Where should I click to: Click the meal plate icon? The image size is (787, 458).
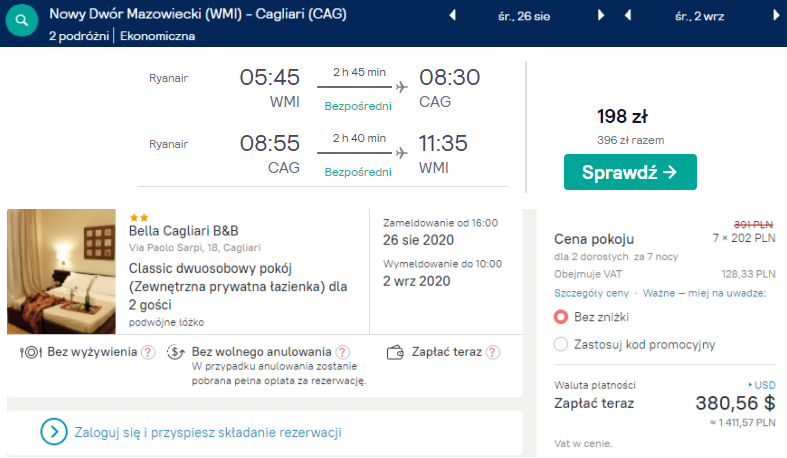coord(31,353)
